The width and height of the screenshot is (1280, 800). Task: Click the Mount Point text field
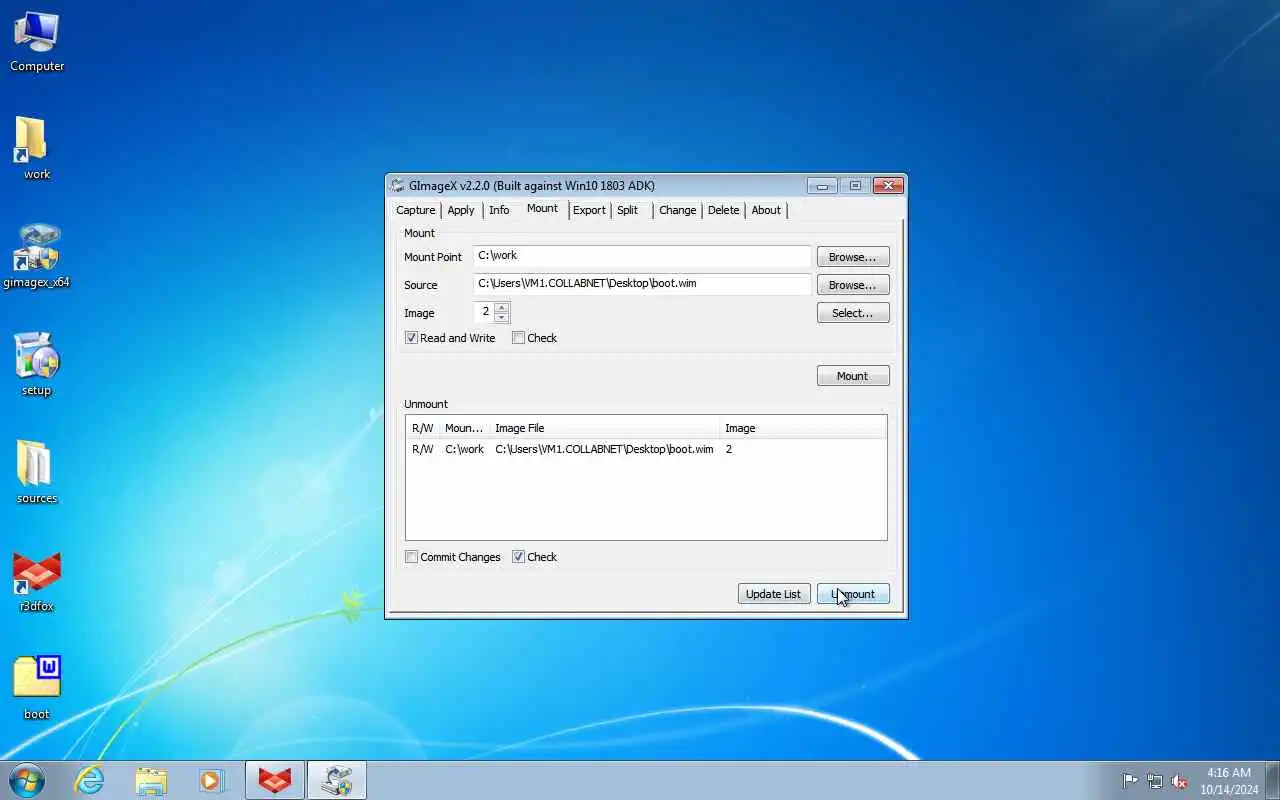pyautogui.click(x=642, y=256)
